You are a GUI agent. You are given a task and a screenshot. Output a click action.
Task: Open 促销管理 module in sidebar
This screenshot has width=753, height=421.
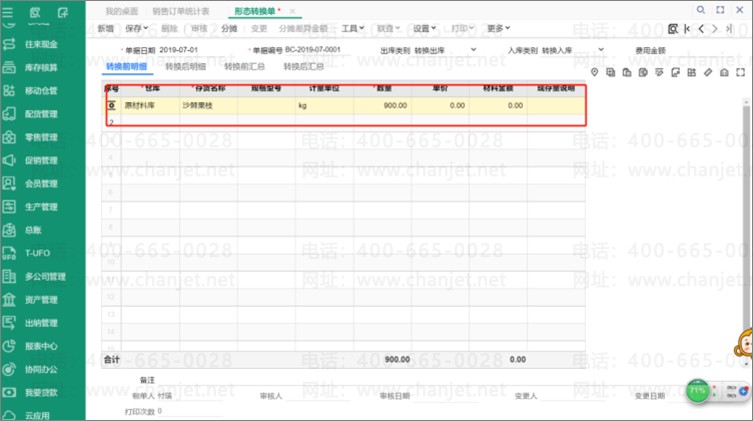pyautogui.click(x=41, y=160)
